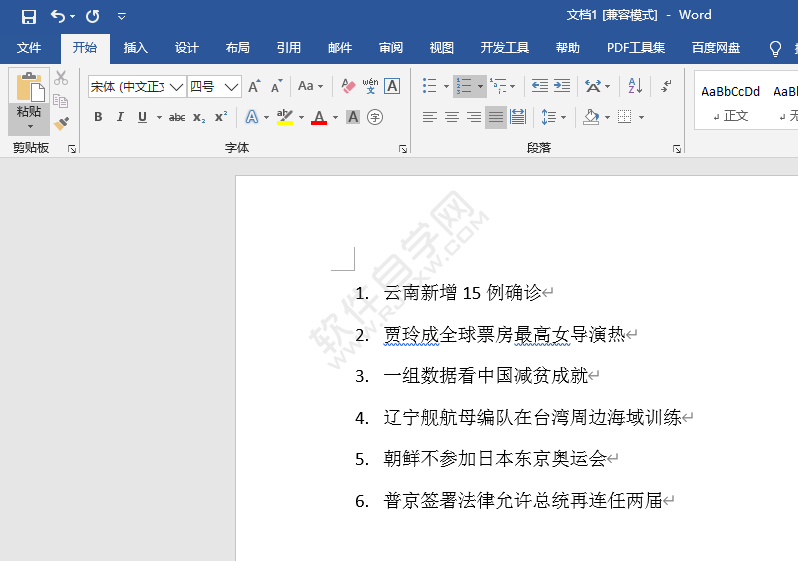Toggle numbered list formatting

click(464, 86)
